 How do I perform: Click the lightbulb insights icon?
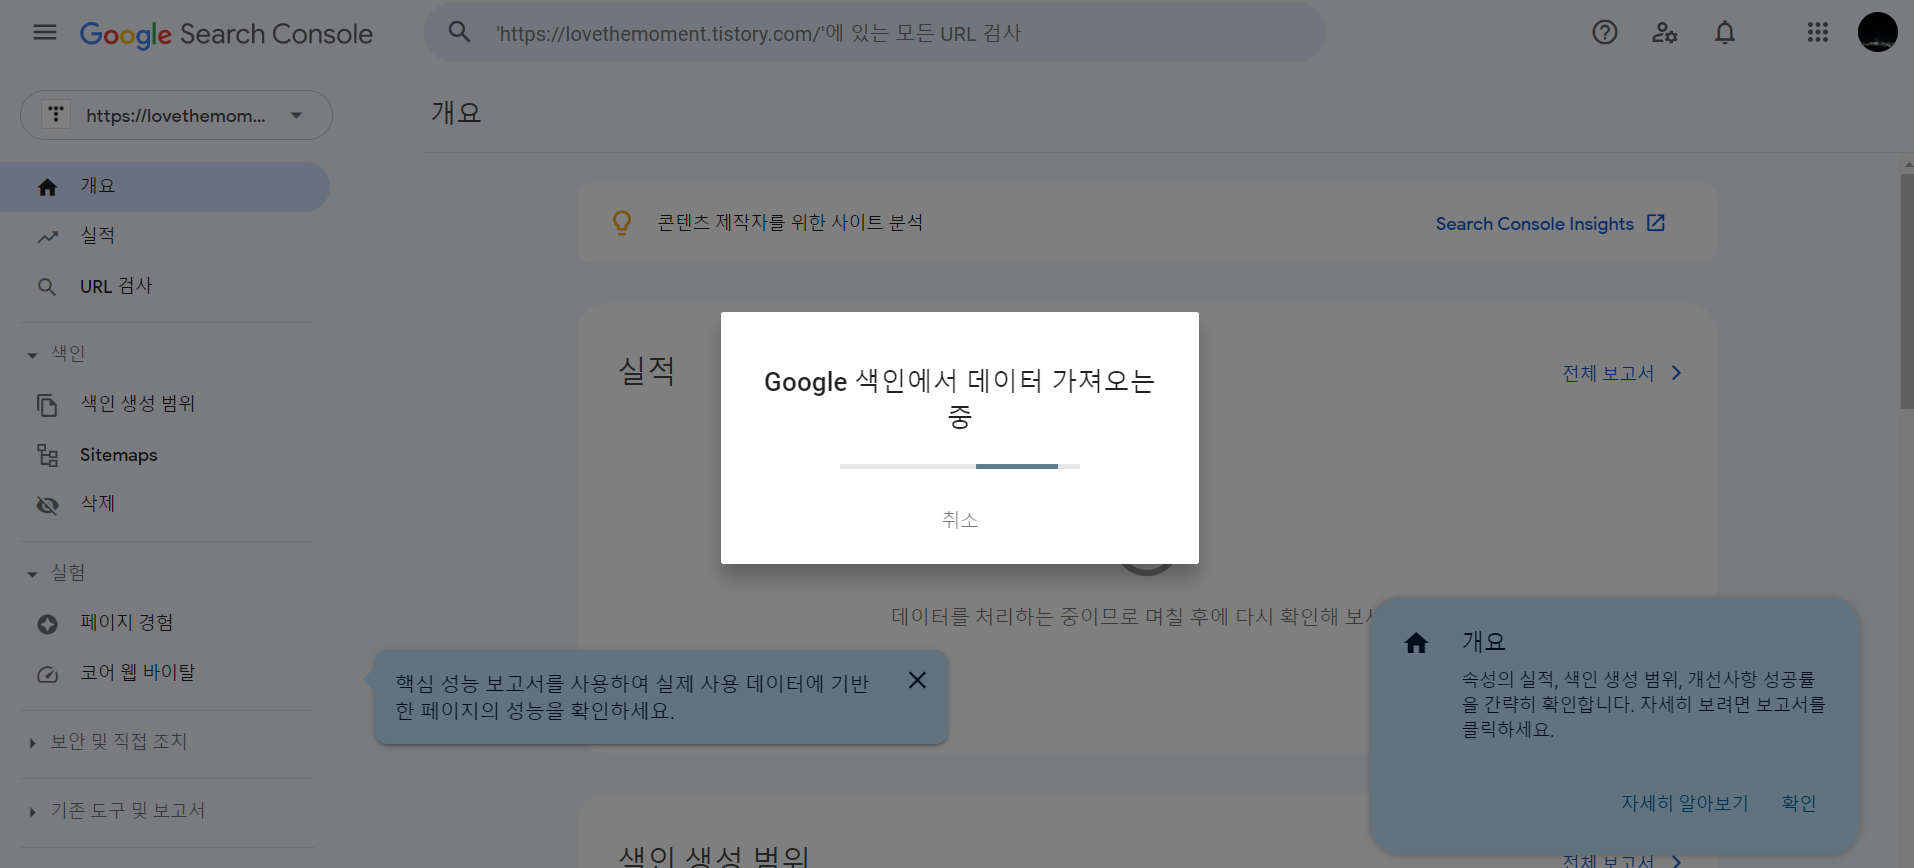622,222
